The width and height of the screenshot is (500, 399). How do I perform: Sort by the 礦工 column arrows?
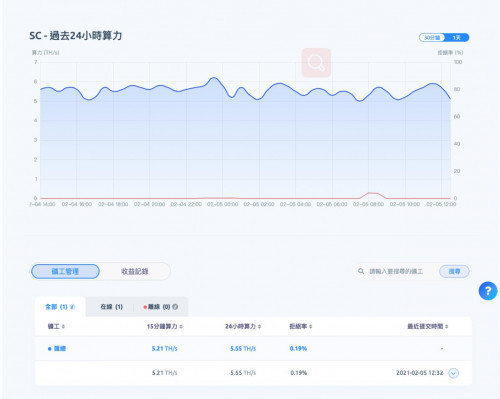click(63, 326)
